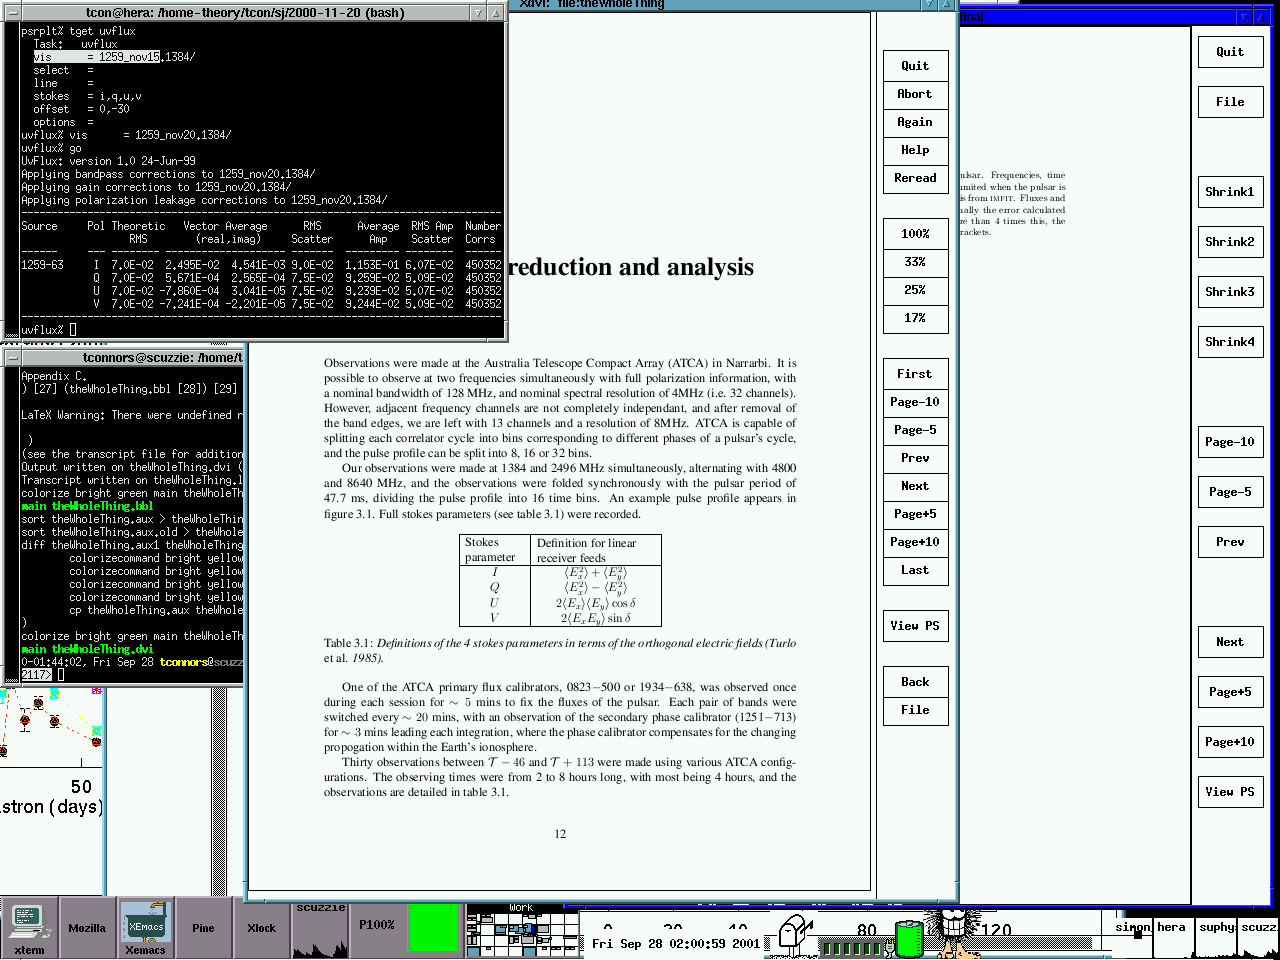This screenshot has height=960, width=1280.
Task: Set xdvi zoom to 33%
Action: [915, 262]
